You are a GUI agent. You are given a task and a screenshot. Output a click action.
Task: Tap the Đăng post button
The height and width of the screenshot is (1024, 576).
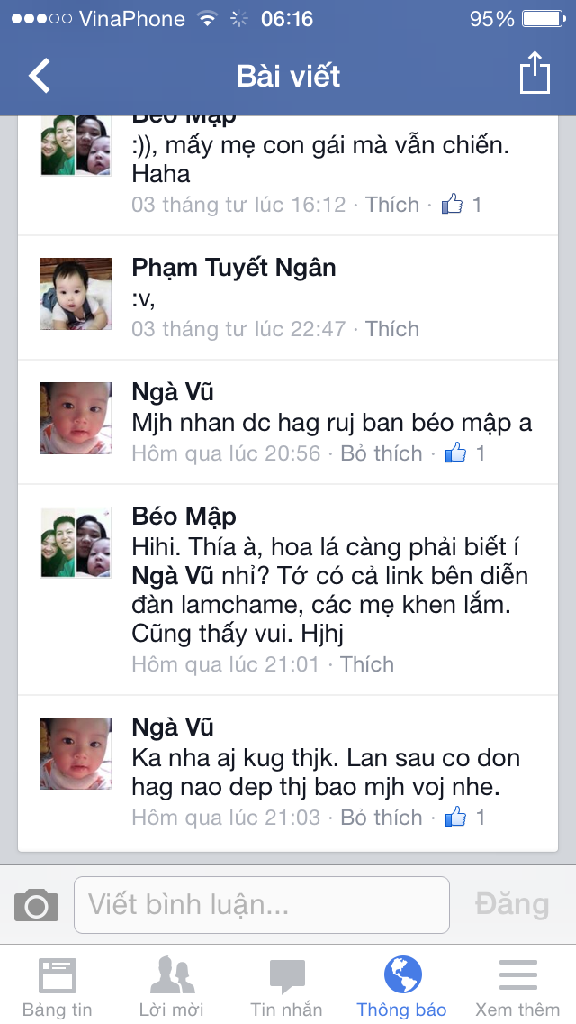pyautogui.click(x=512, y=904)
